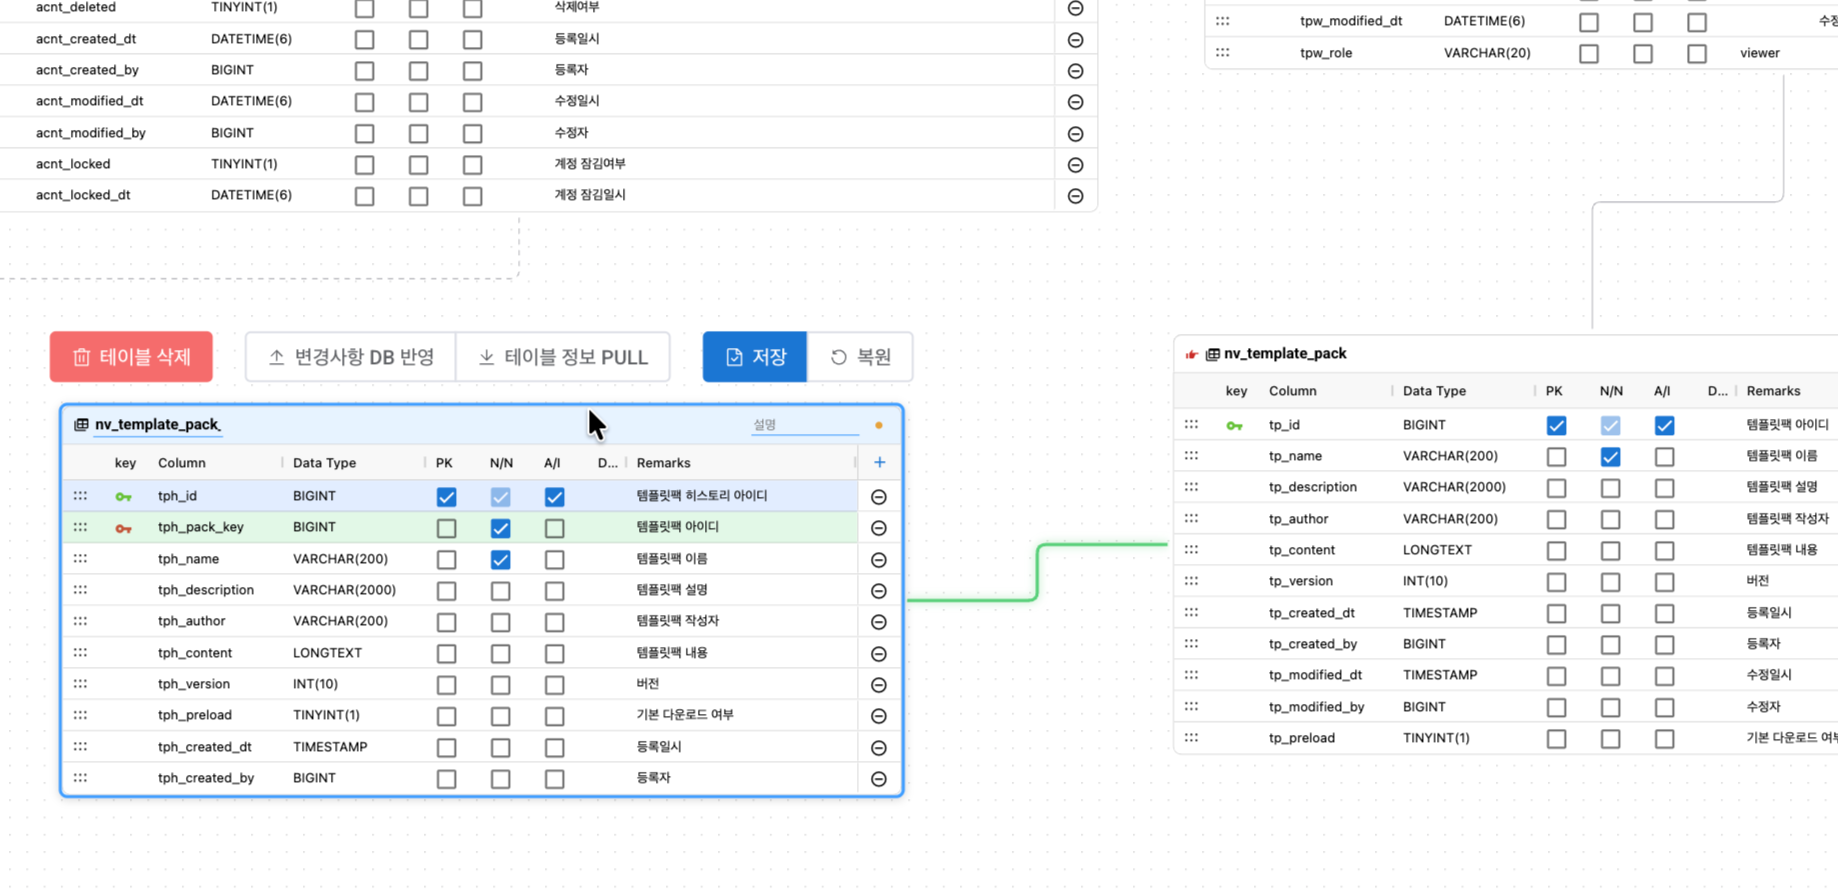
Task: Click table icon beside nv_template_pack title on right
Action: pyautogui.click(x=1212, y=354)
